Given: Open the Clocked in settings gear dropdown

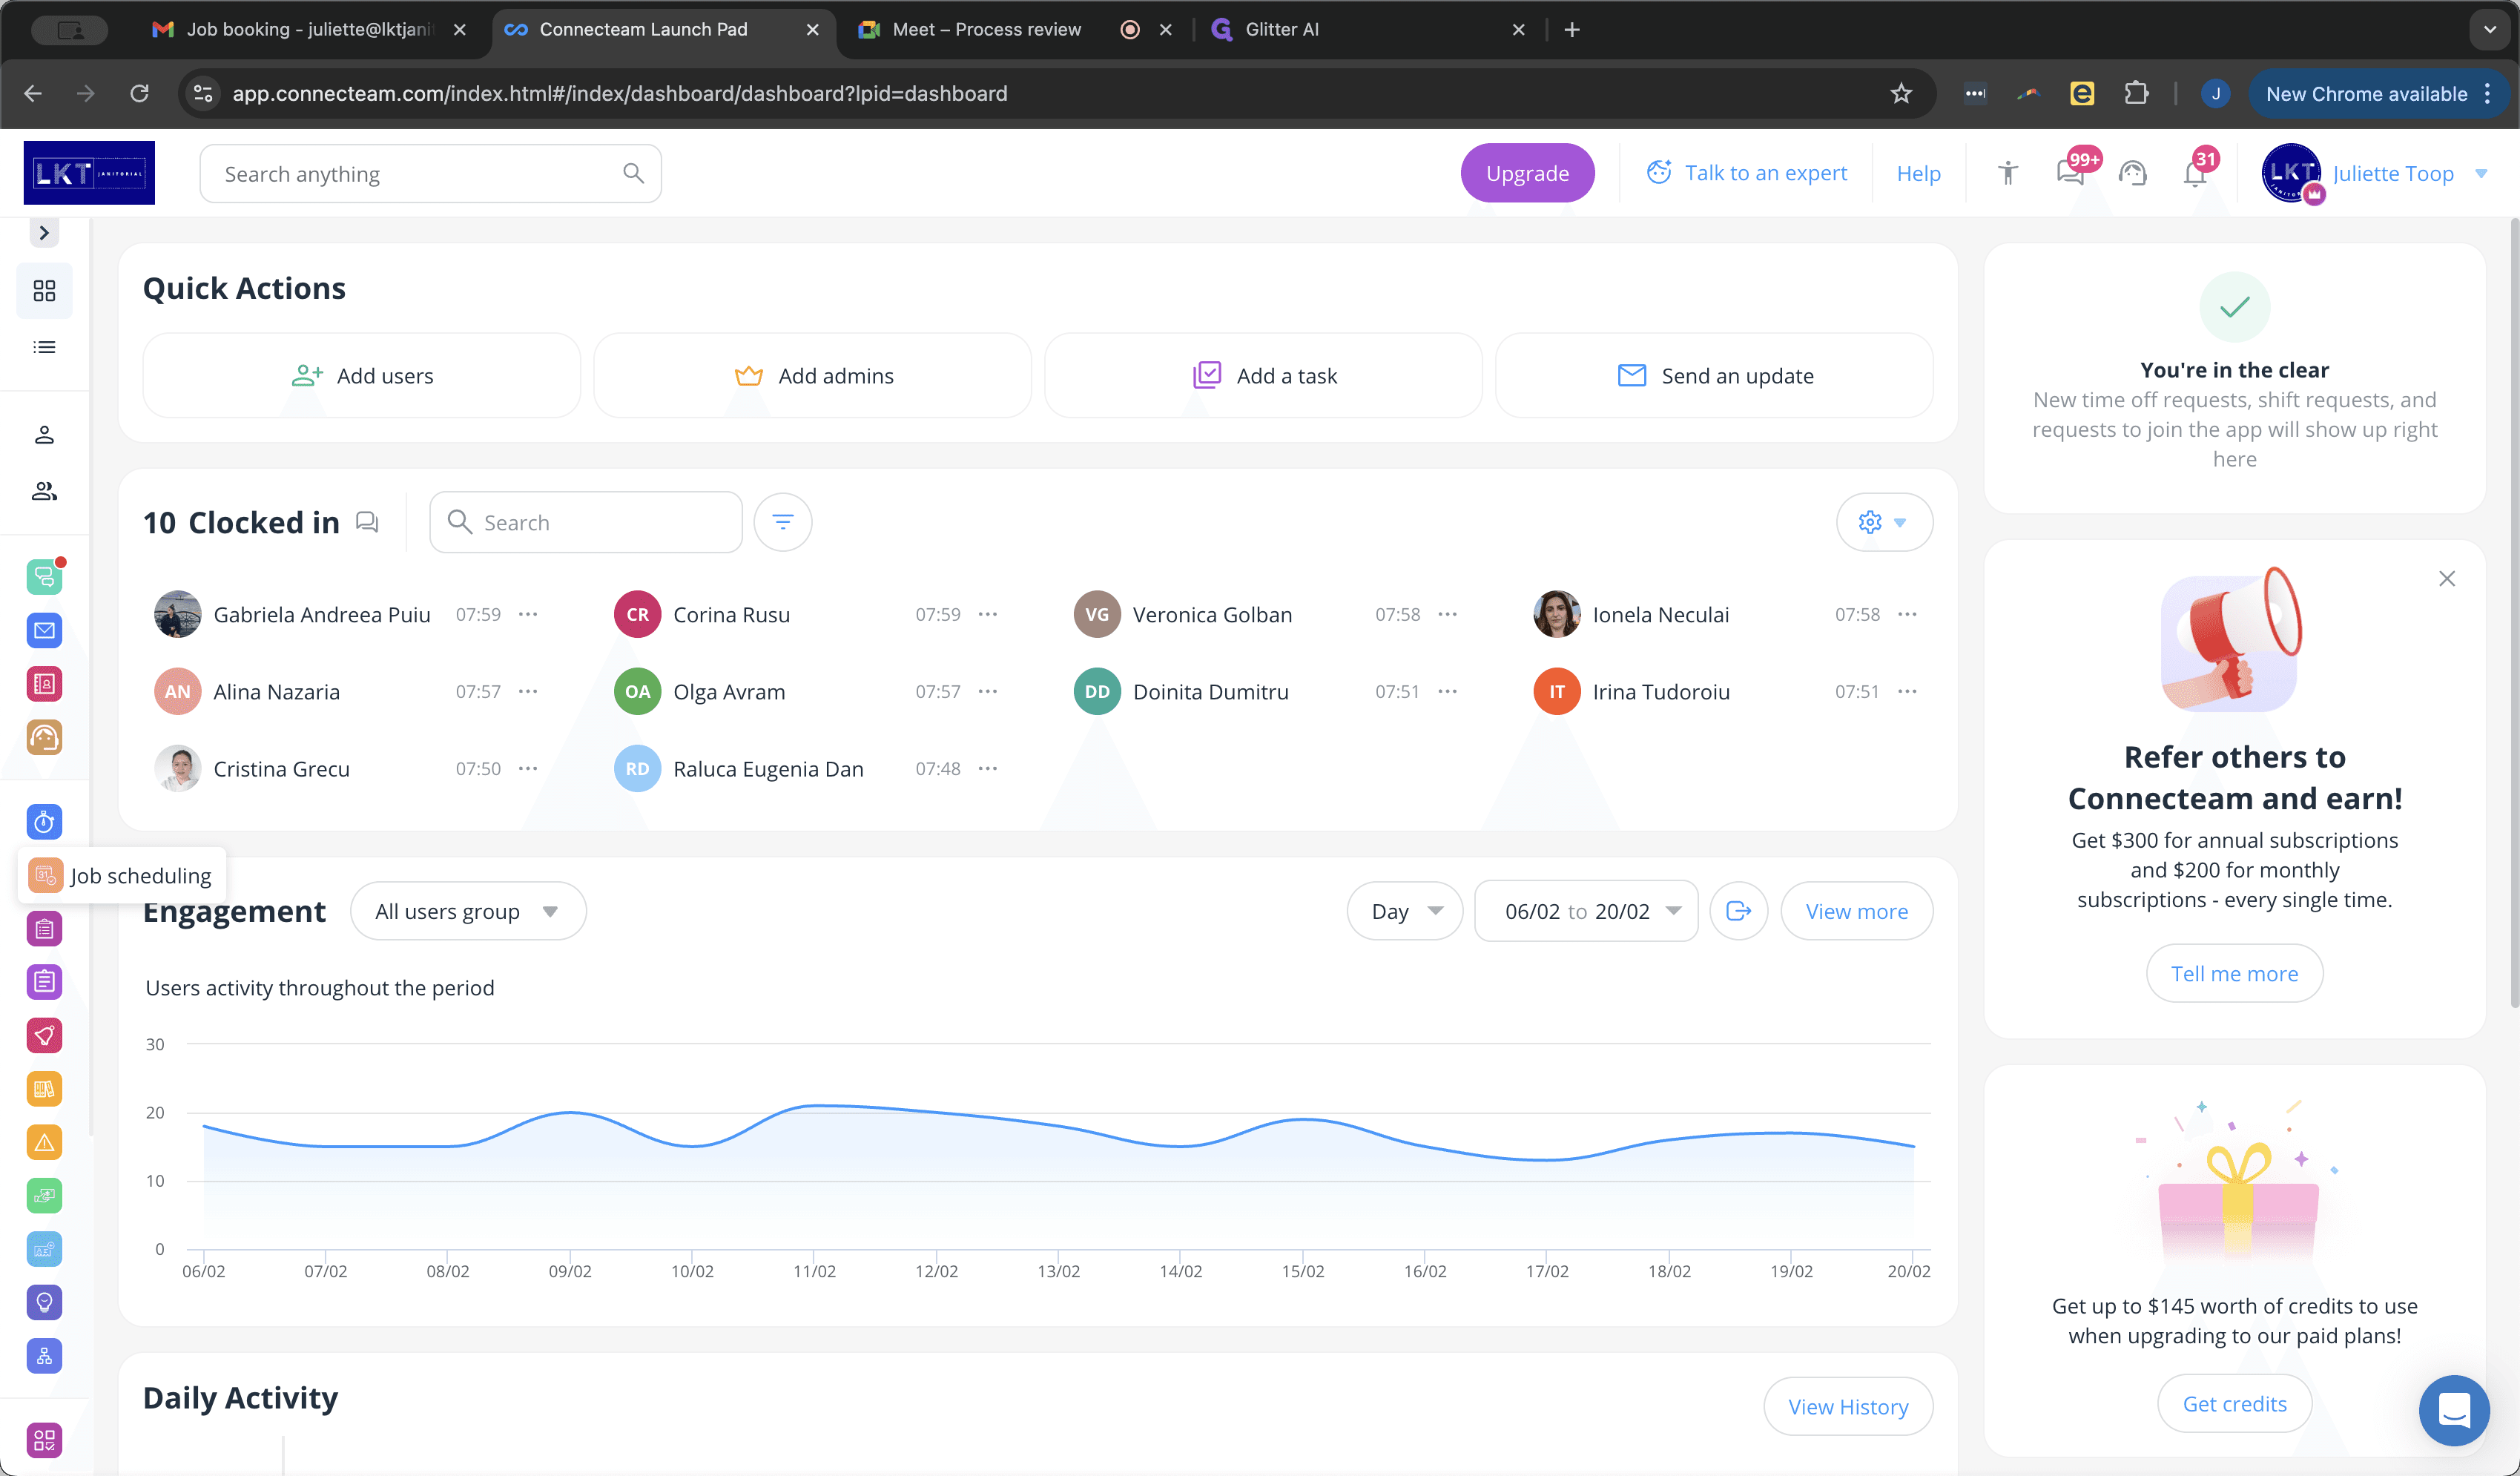Looking at the screenshot, I should (x=1884, y=522).
